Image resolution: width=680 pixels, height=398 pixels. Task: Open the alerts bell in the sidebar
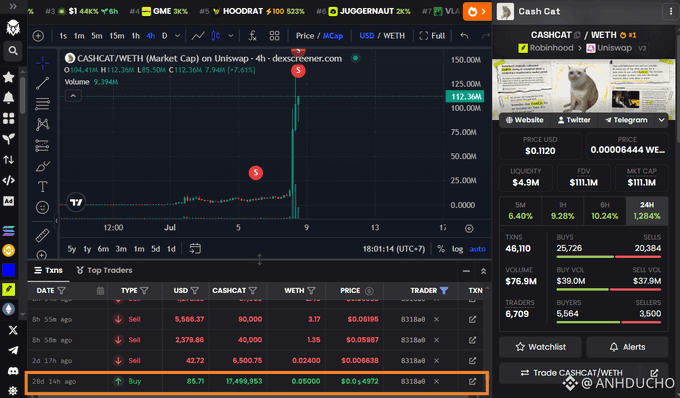(x=9, y=98)
